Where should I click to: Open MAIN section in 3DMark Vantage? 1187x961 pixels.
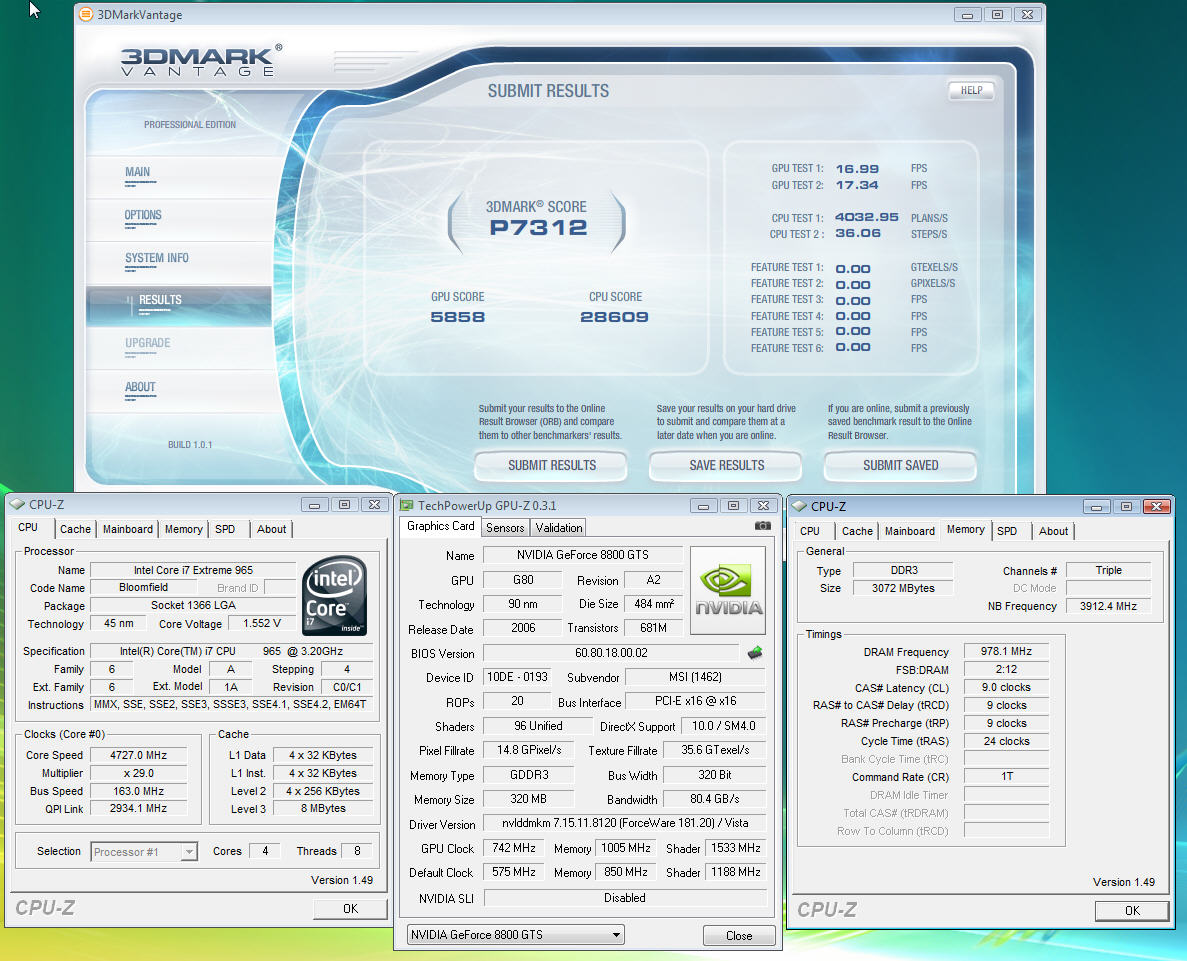click(138, 172)
